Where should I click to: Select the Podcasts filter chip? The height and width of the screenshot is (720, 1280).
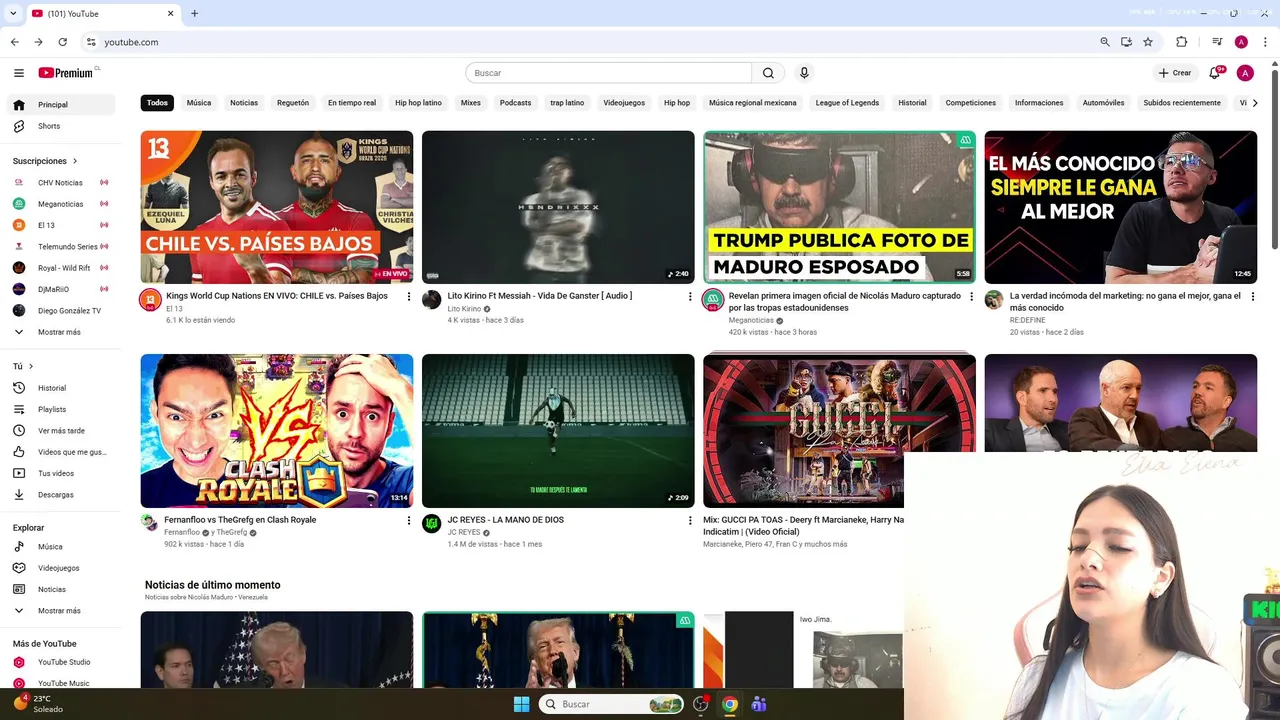click(516, 103)
